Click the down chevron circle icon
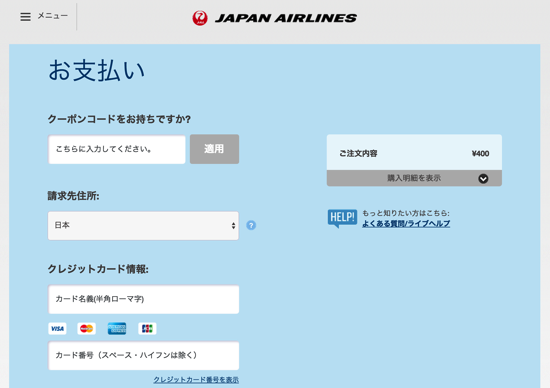The height and width of the screenshot is (388, 550). (x=483, y=179)
